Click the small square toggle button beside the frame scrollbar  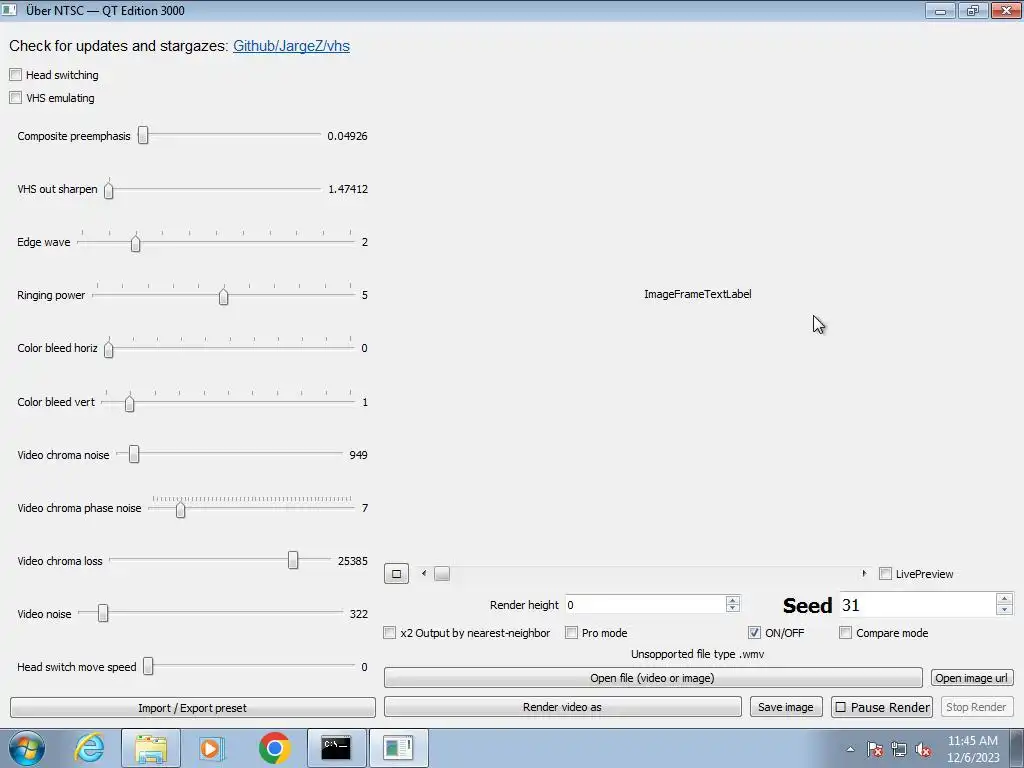(396, 574)
